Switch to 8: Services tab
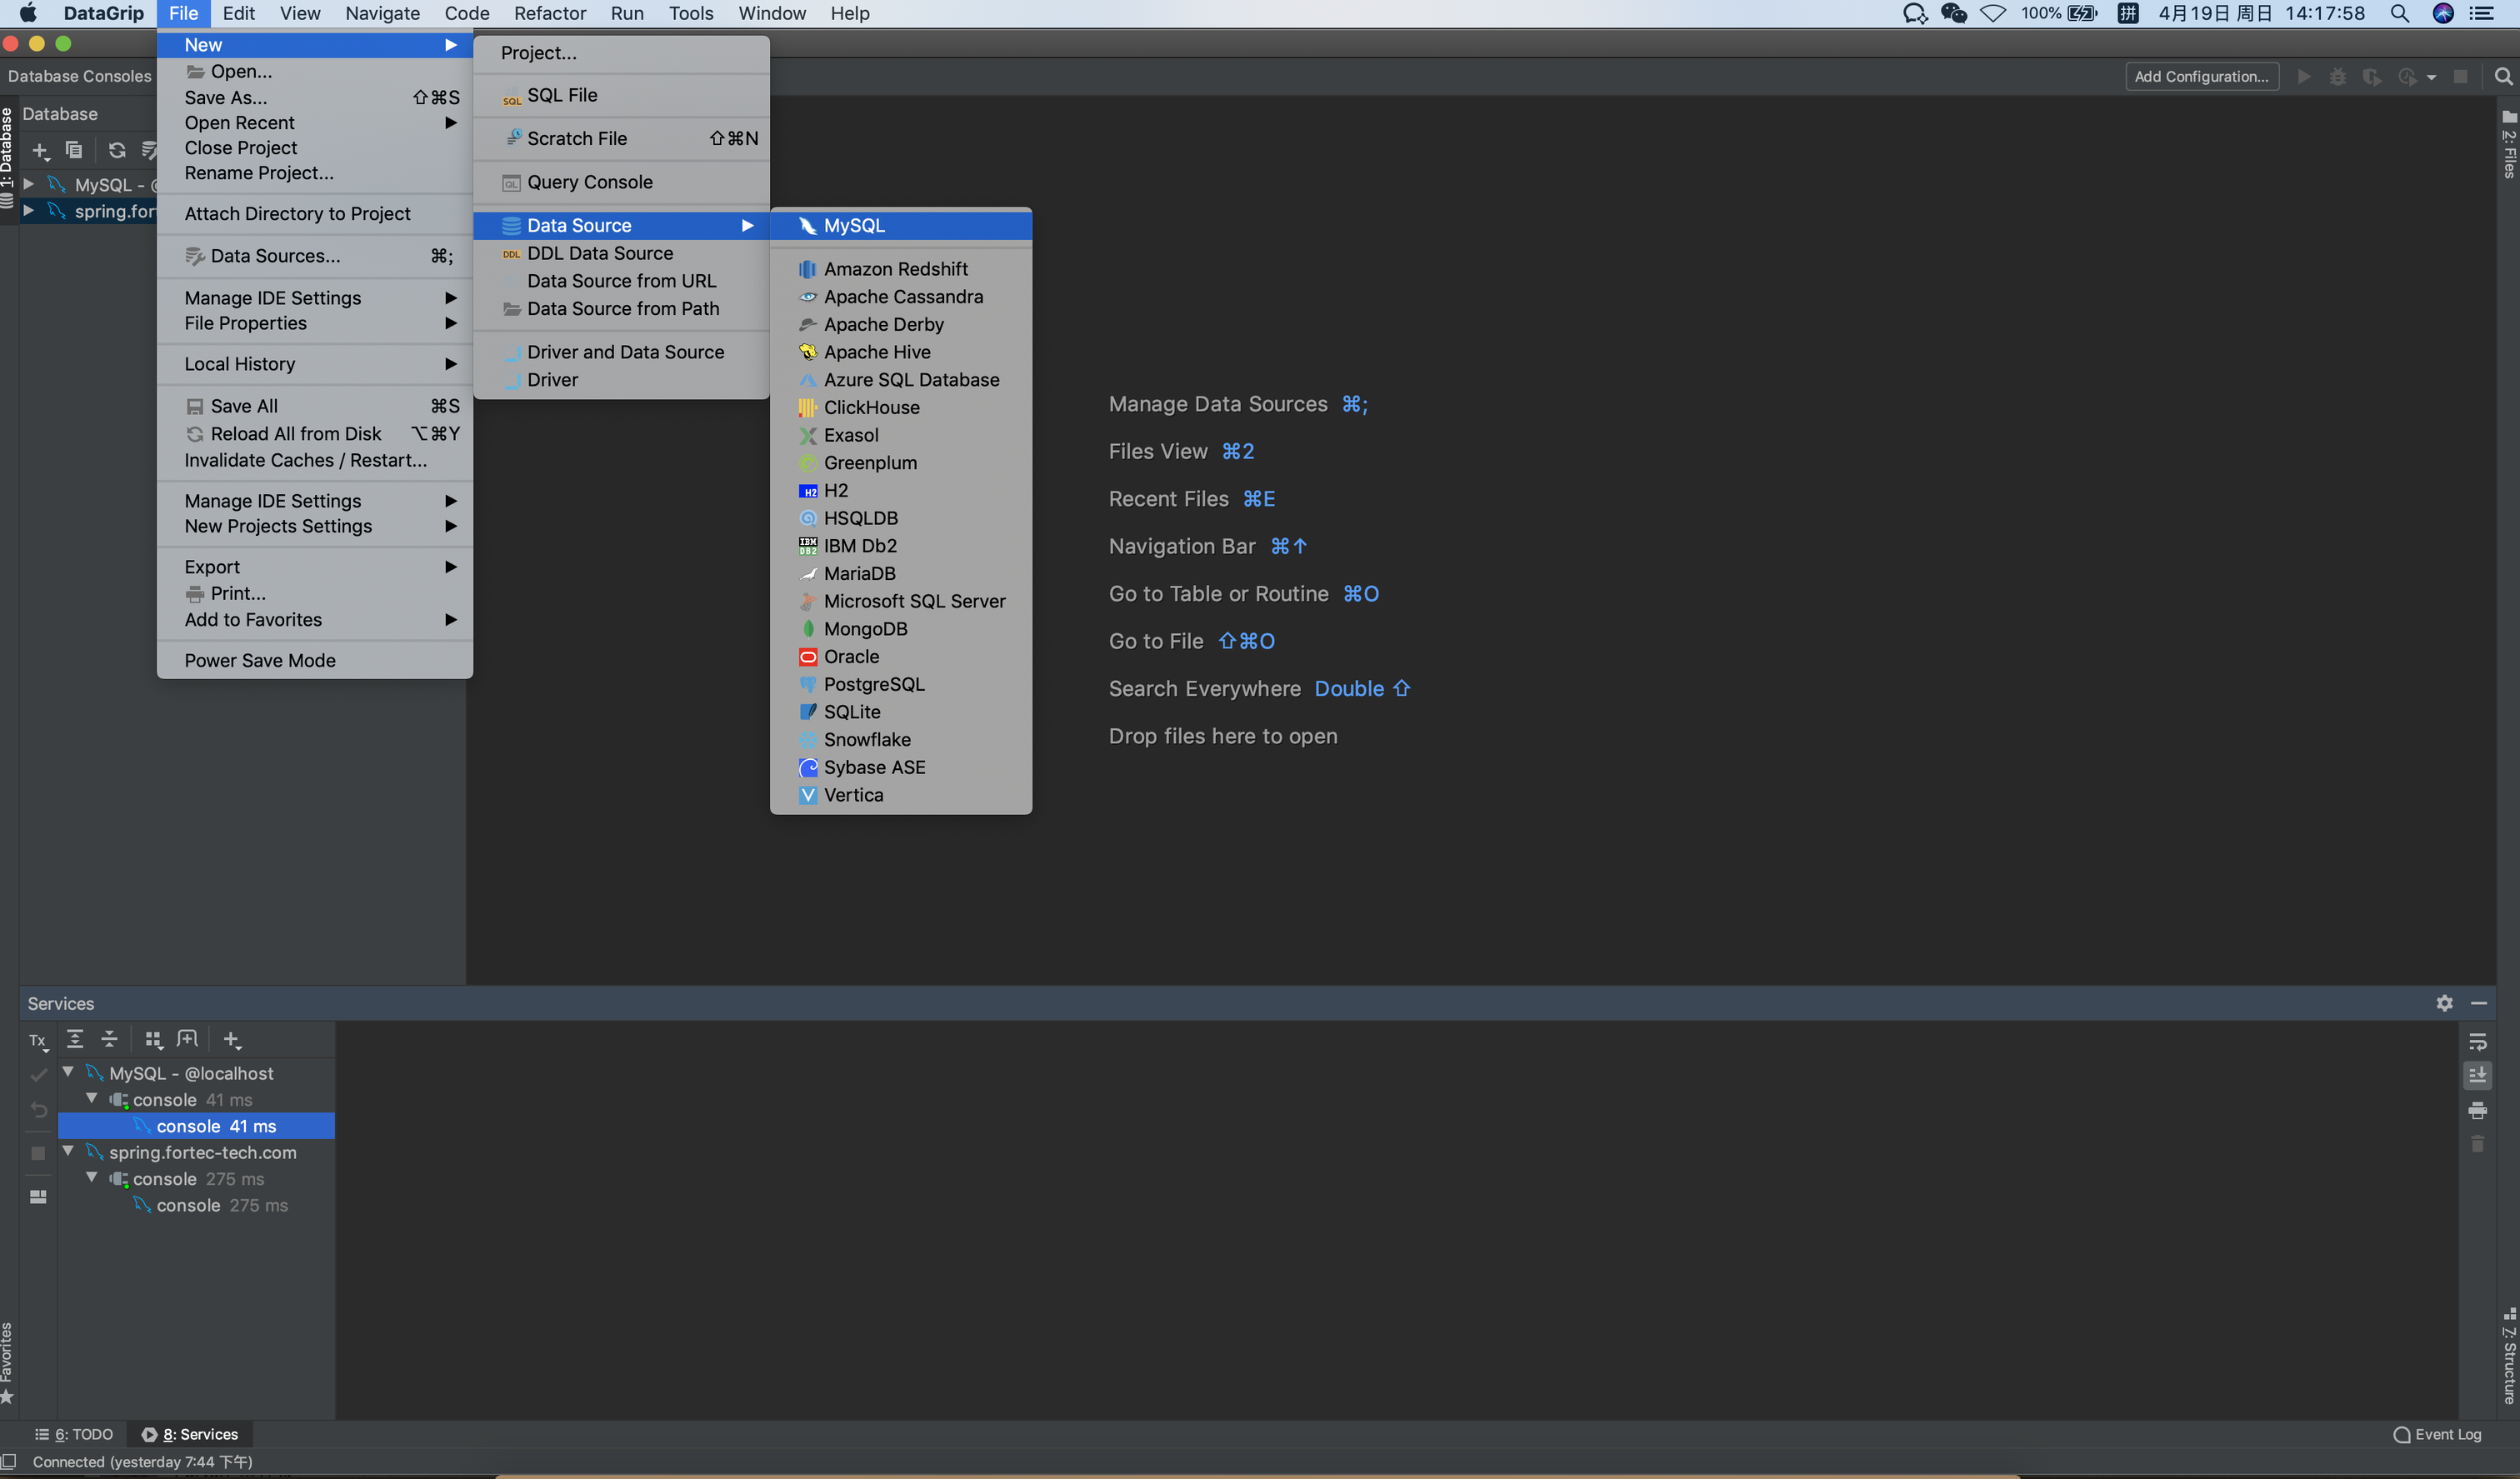Viewport: 2520px width, 1479px height. pos(190,1434)
